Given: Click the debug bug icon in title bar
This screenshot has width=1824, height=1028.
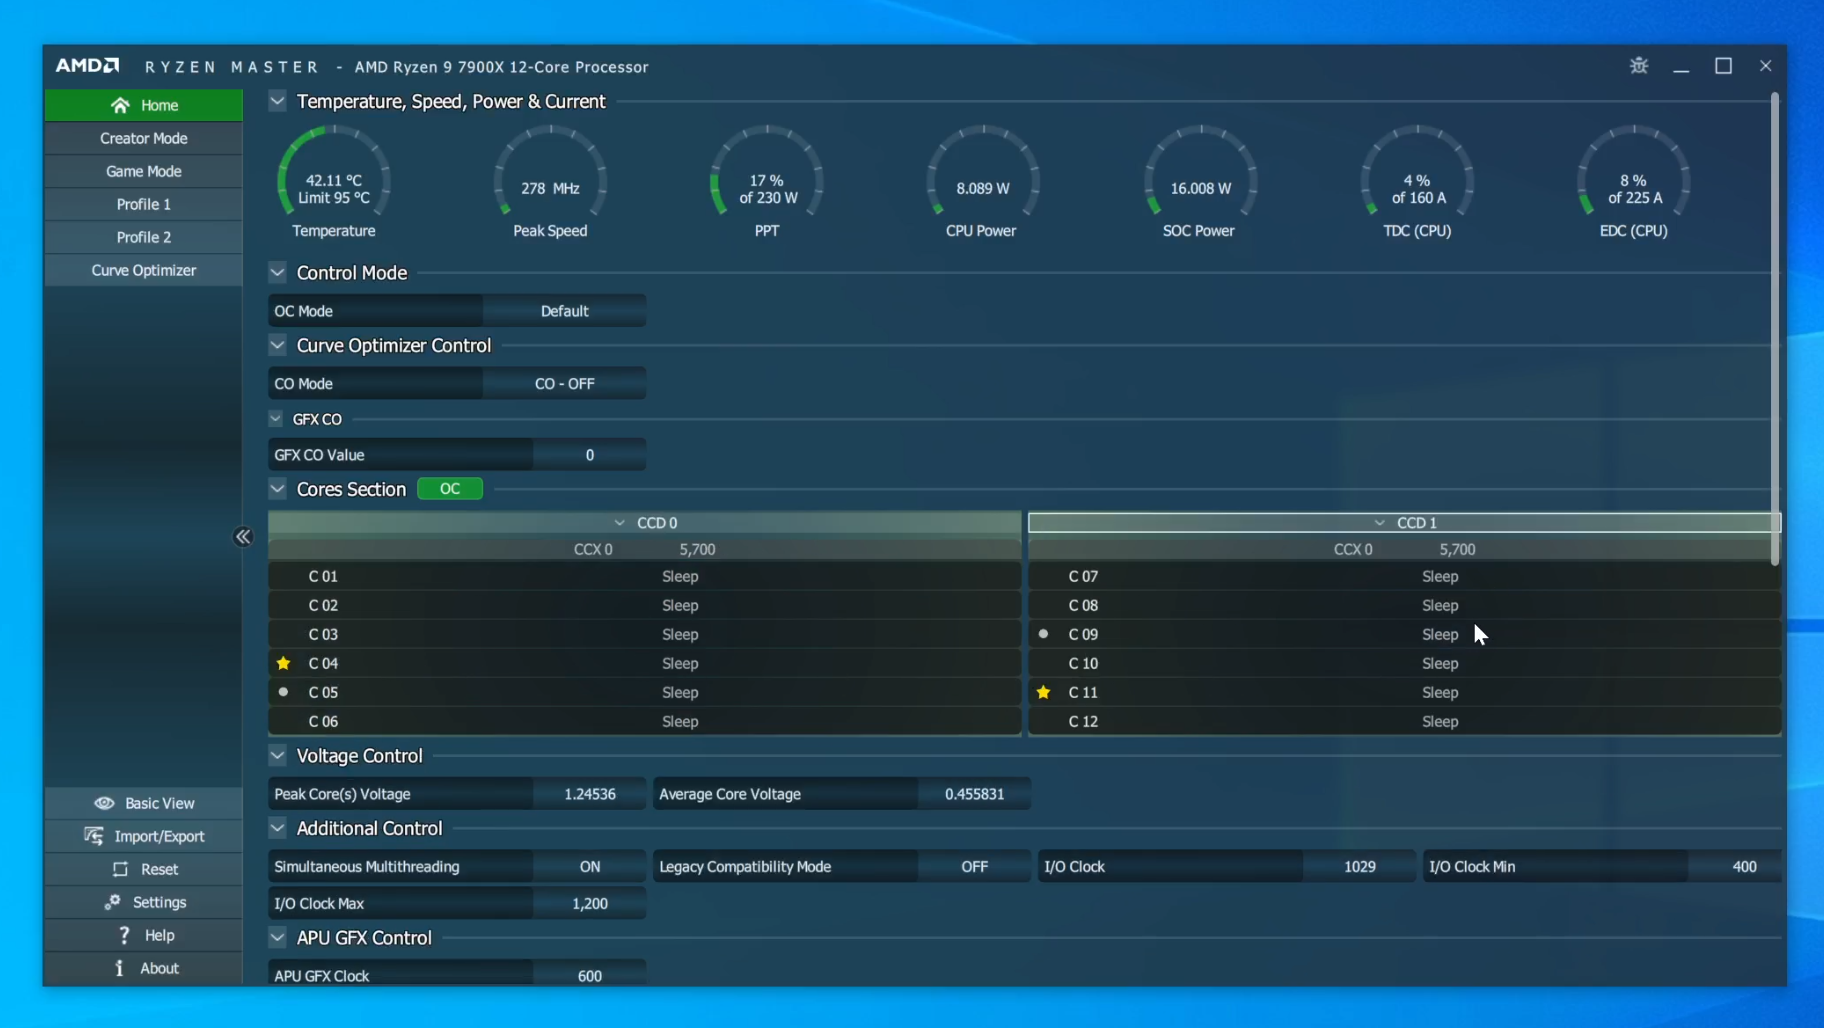Looking at the screenshot, I should pyautogui.click(x=1638, y=66).
